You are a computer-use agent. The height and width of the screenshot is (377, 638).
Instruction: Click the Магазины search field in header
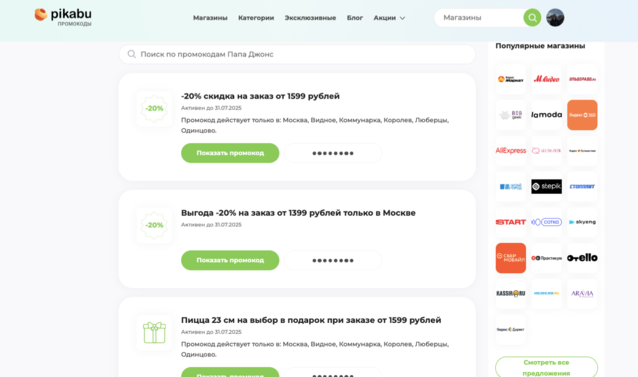click(x=479, y=18)
